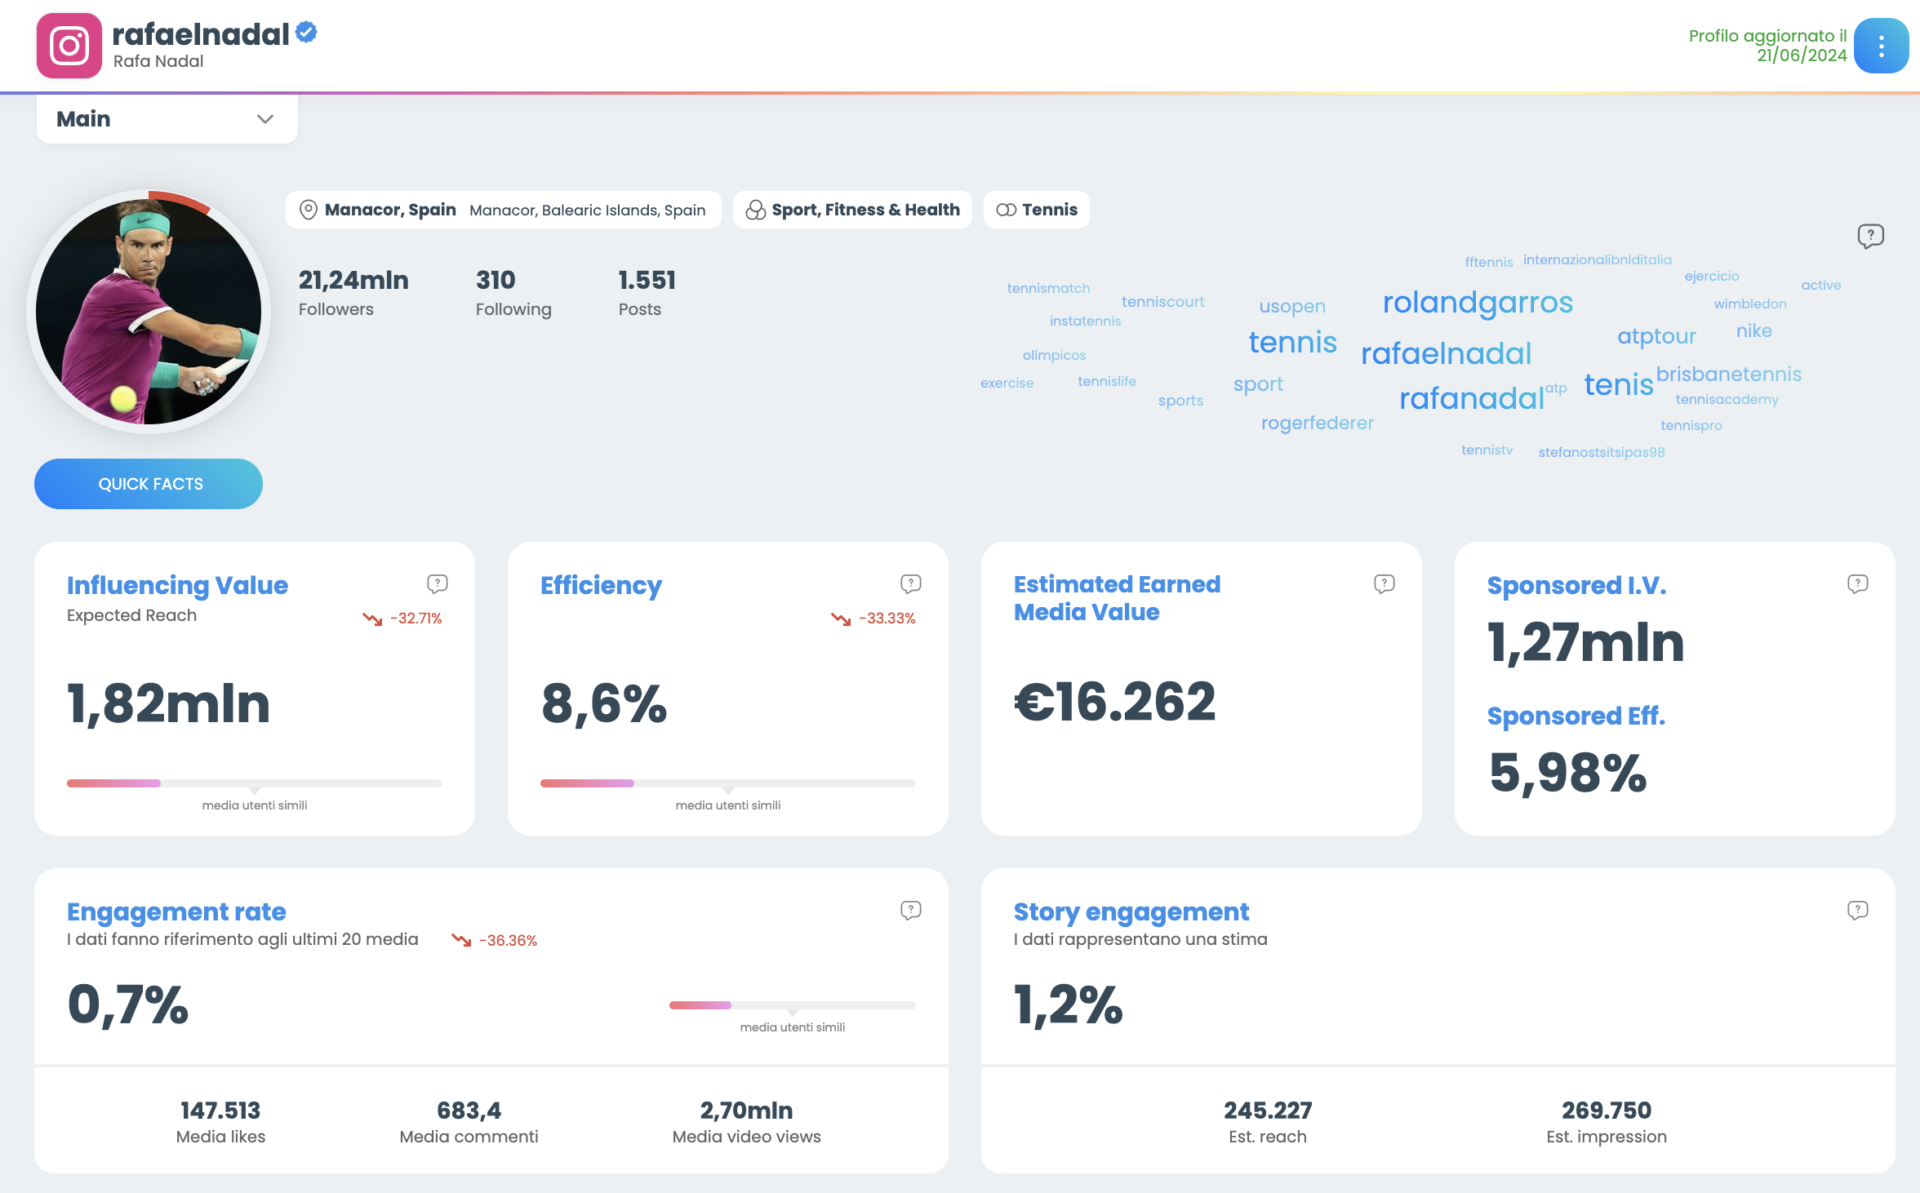This screenshot has width=1920, height=1193.
Task: Click the rafaelnadal word cloud tag
Action: (1446, 353)
